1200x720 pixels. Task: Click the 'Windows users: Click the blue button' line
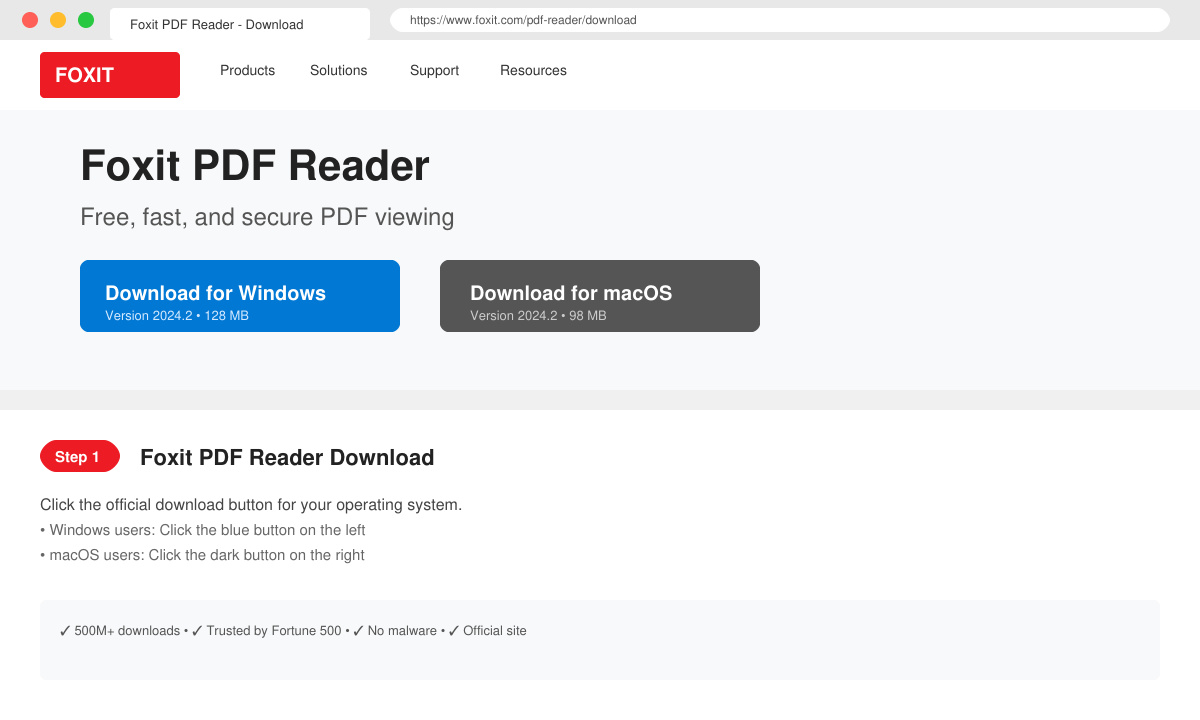203,530
